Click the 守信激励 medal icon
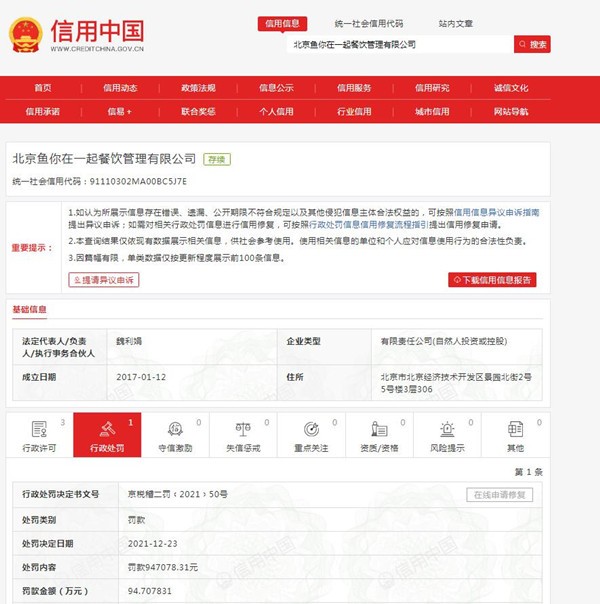This screenshot has width=600, height=604. tap(175, 429)
